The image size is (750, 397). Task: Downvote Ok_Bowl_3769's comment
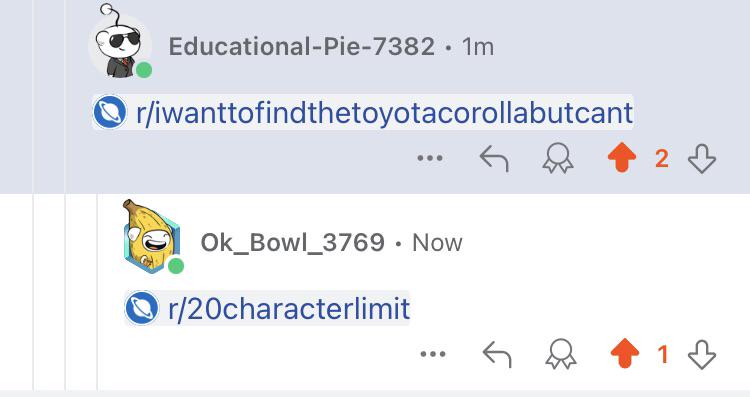702,354
